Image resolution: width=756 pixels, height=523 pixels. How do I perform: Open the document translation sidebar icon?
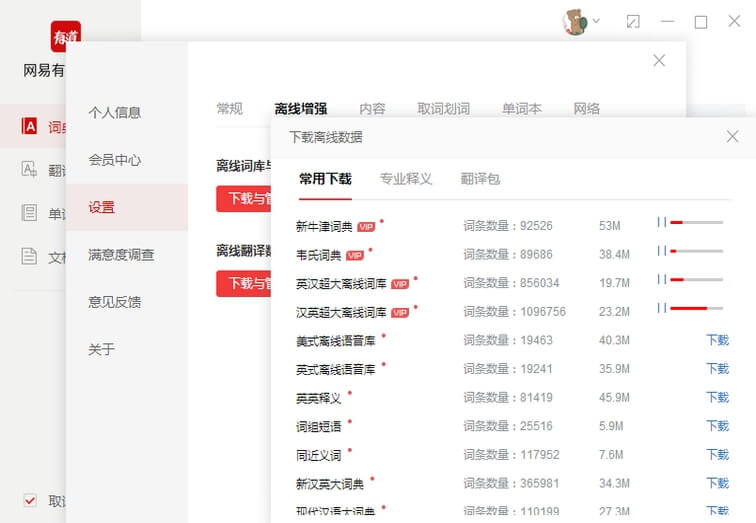click(30, 257)
